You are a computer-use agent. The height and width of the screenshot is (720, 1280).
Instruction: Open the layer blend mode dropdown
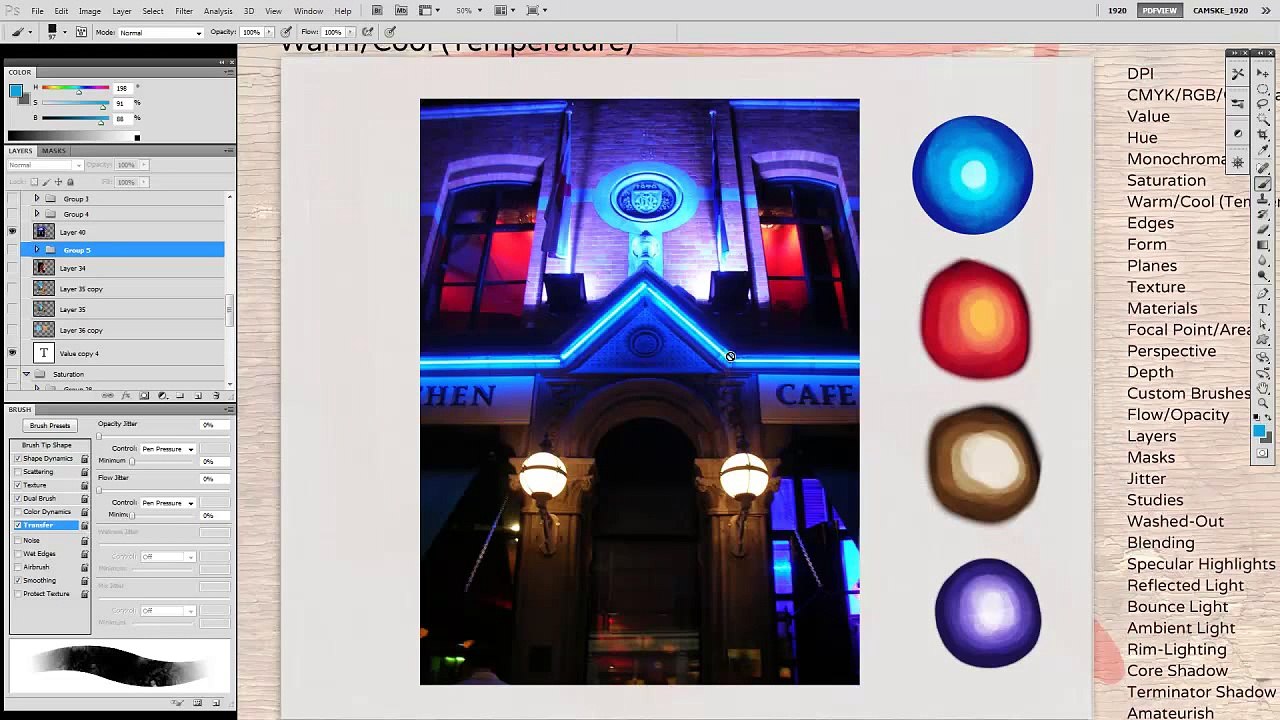[43, 165]
